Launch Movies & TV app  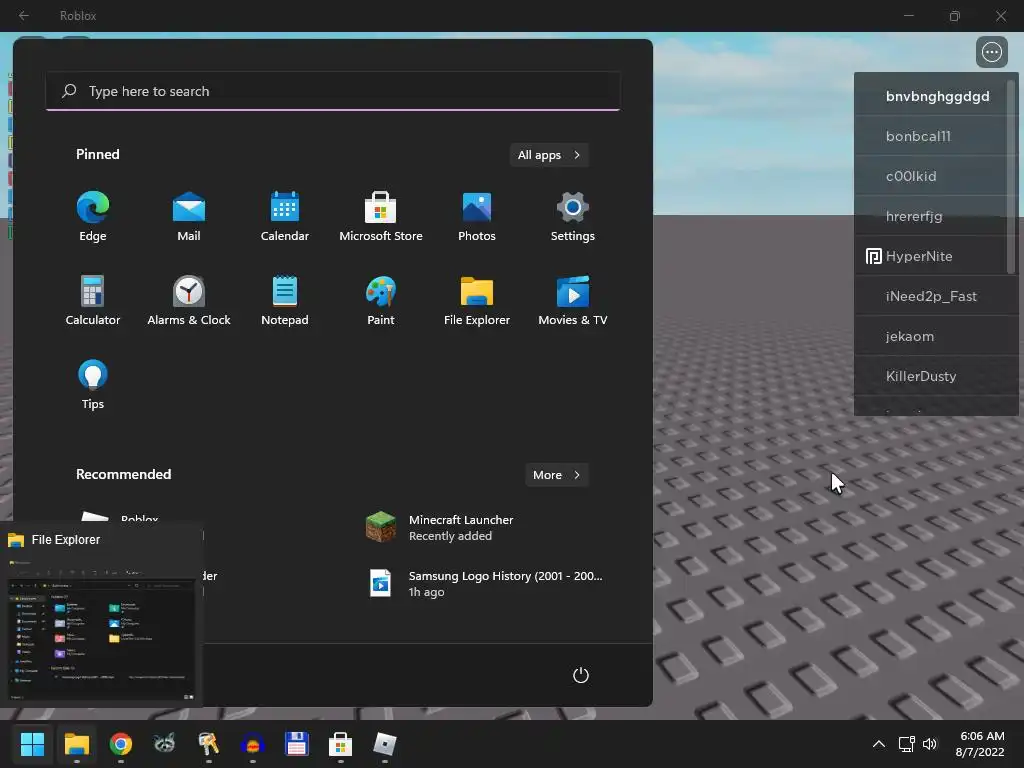tap(573, 300)
